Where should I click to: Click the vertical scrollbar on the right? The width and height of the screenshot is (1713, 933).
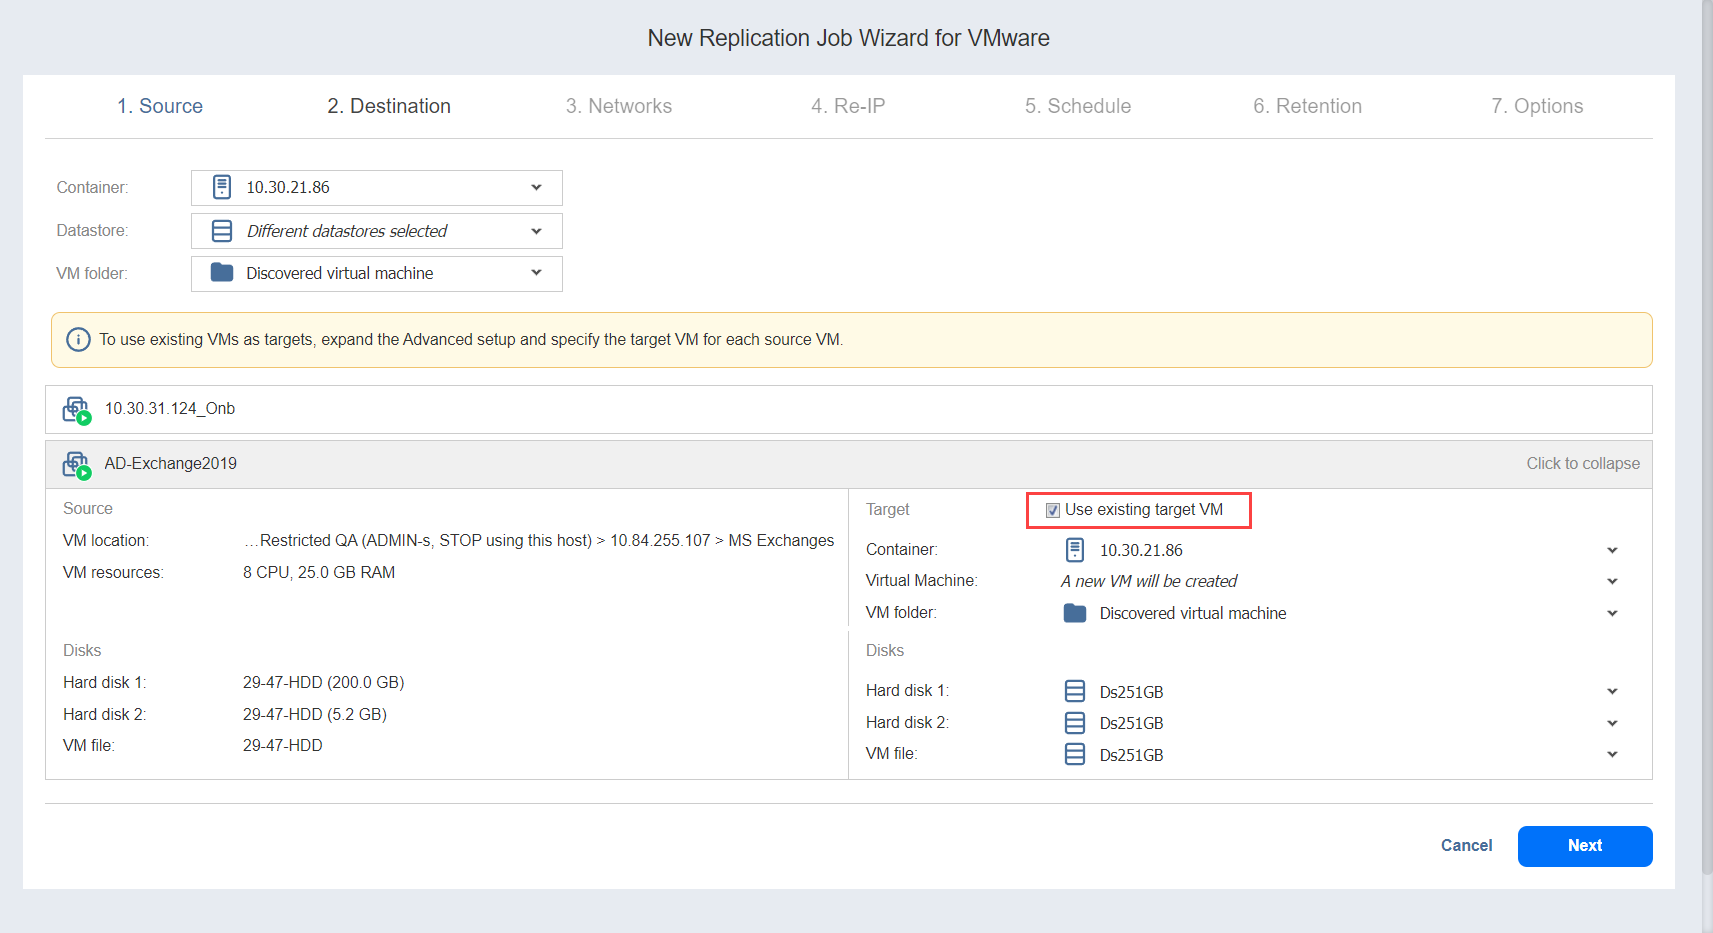pyautogui.click(x=1706, y=450)
